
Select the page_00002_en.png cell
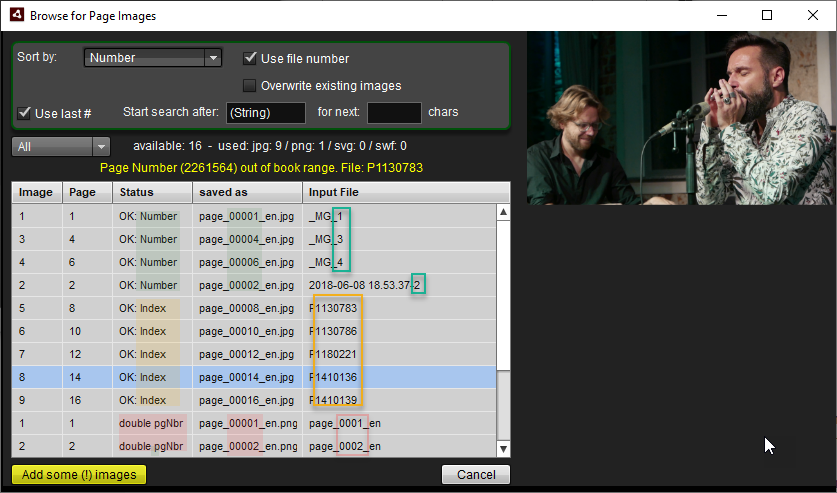pyautogui.click(x=247, y=446)
